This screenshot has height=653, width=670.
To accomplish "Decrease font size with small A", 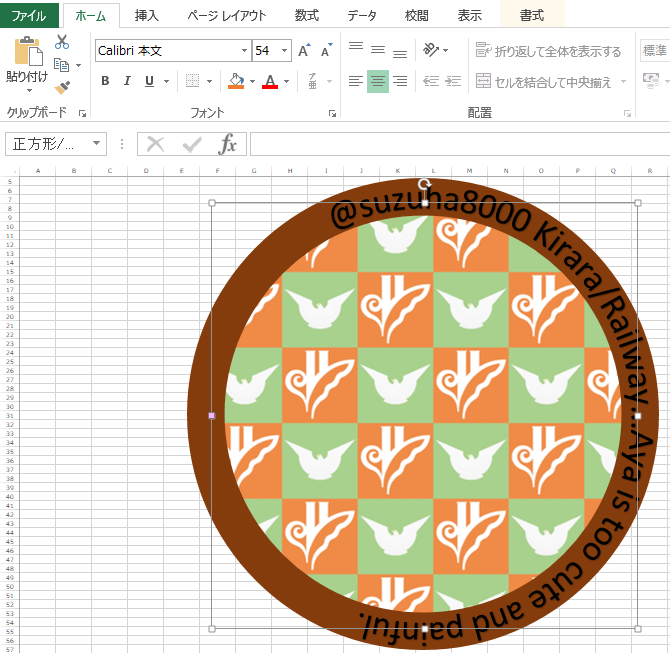I will pos(326,50).
